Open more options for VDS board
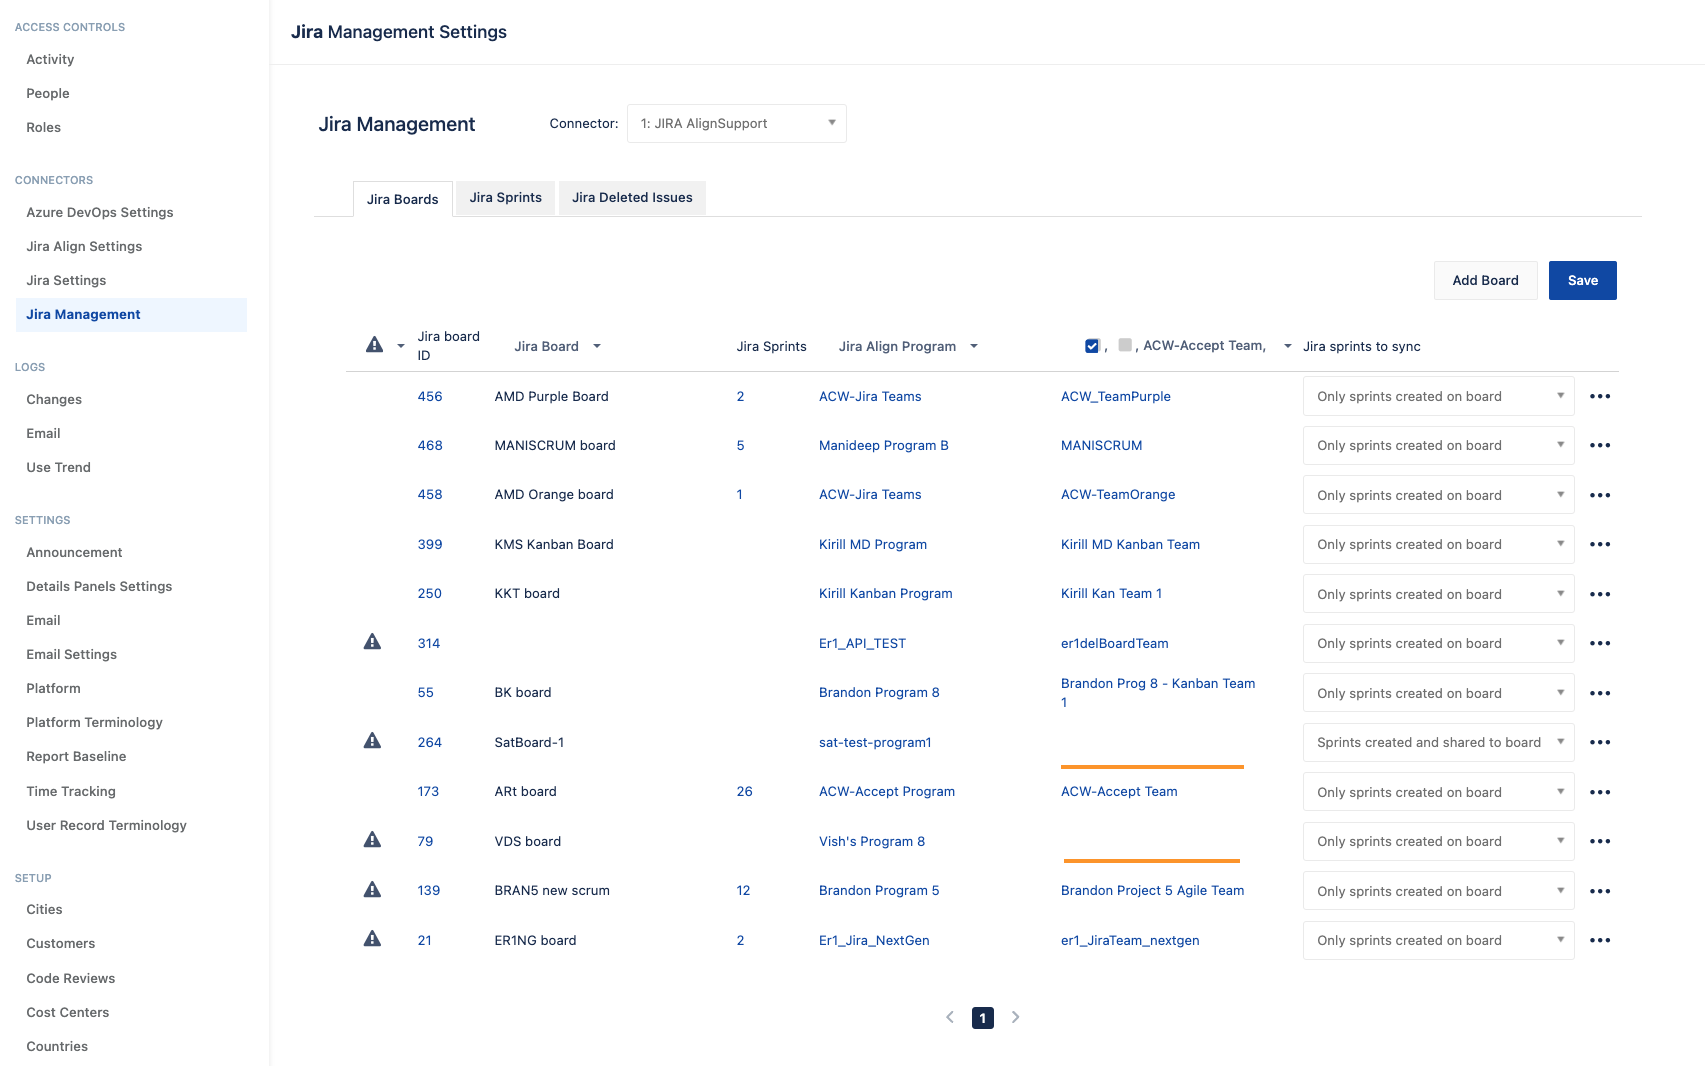1705x1066 pixels. coord(1600,841)
